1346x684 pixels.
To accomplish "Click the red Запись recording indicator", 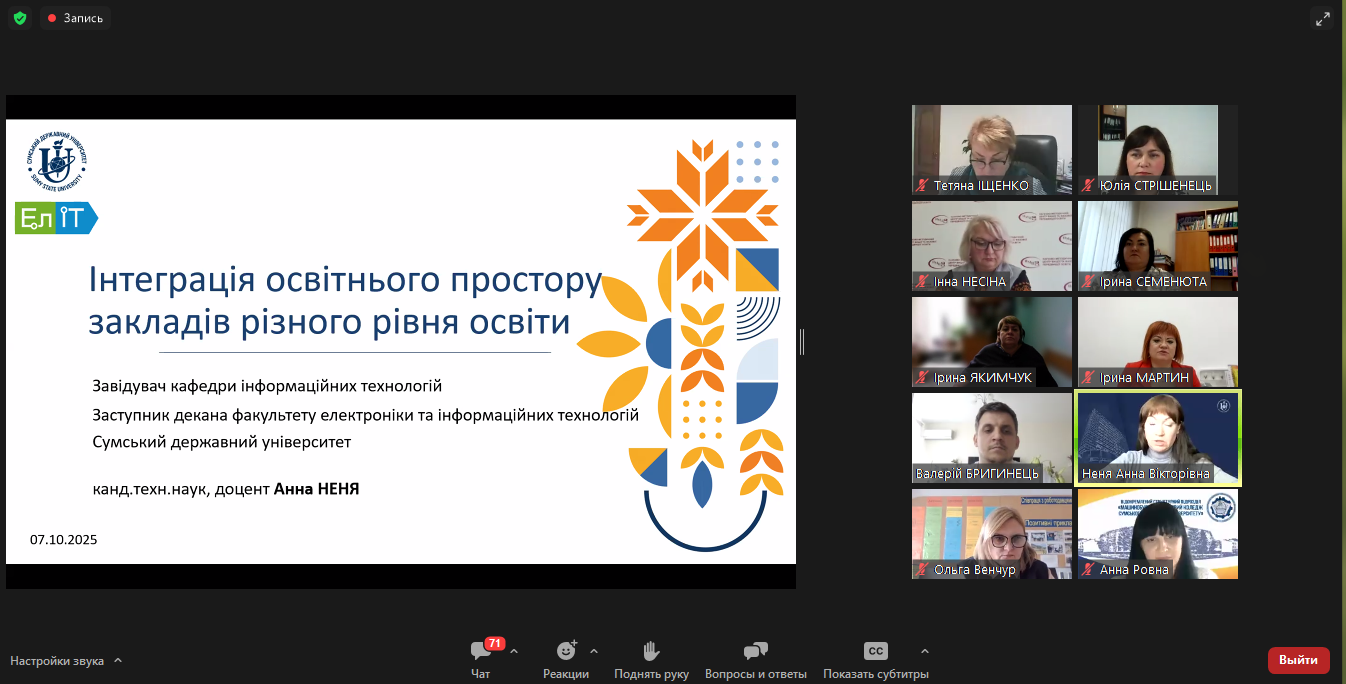I will click(75, 18).
